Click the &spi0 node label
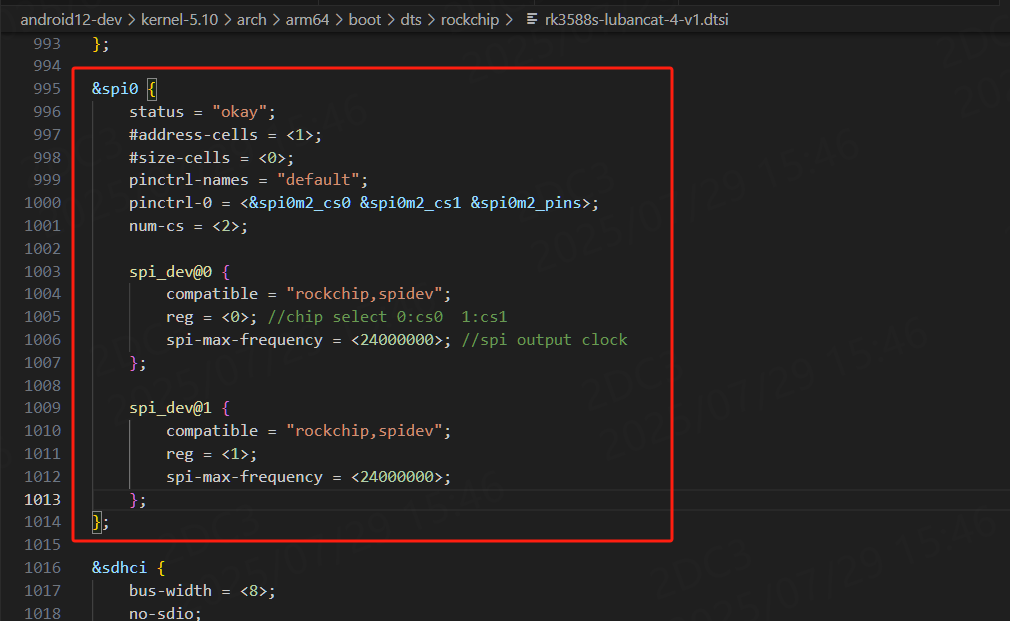Image resolution: width=1010 pixels, height=621 pixels. [x=115, y=89]
